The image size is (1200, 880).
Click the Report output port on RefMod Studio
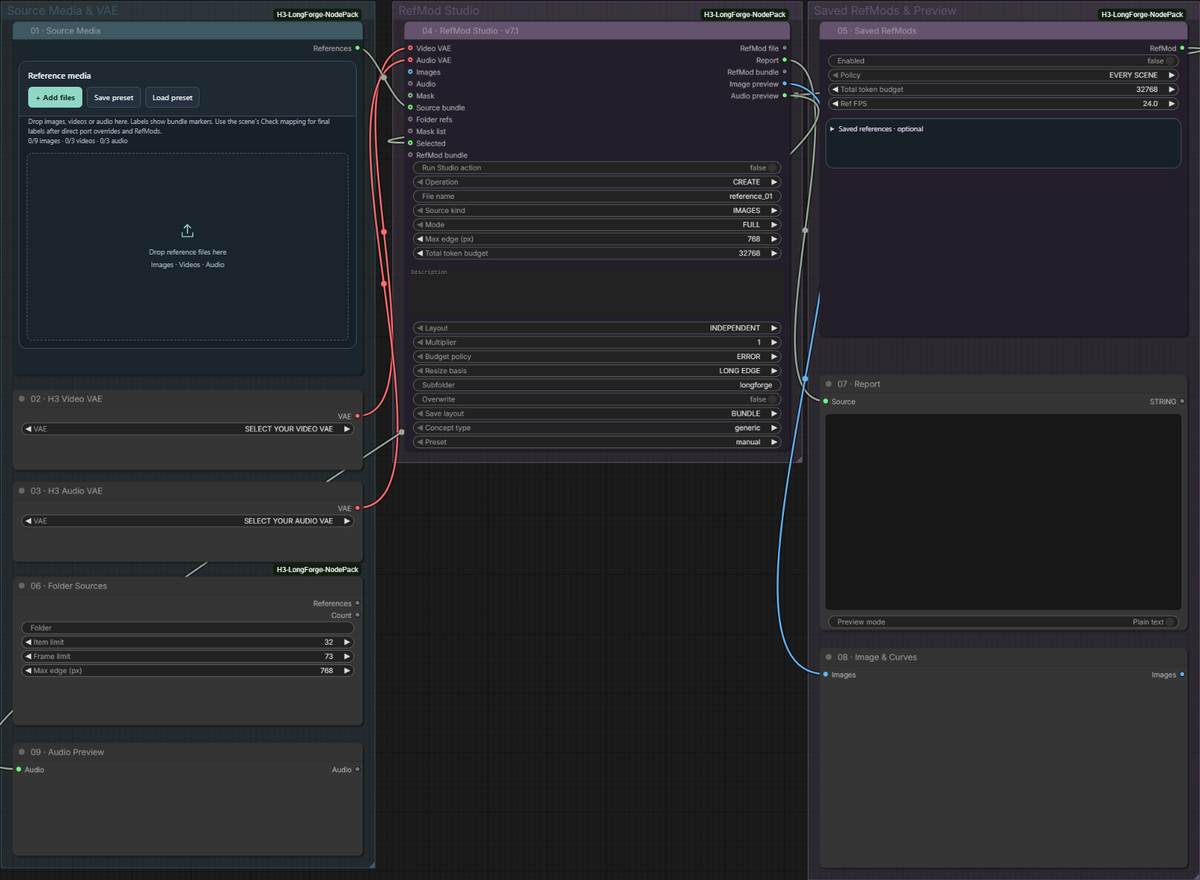coord(785,60)
